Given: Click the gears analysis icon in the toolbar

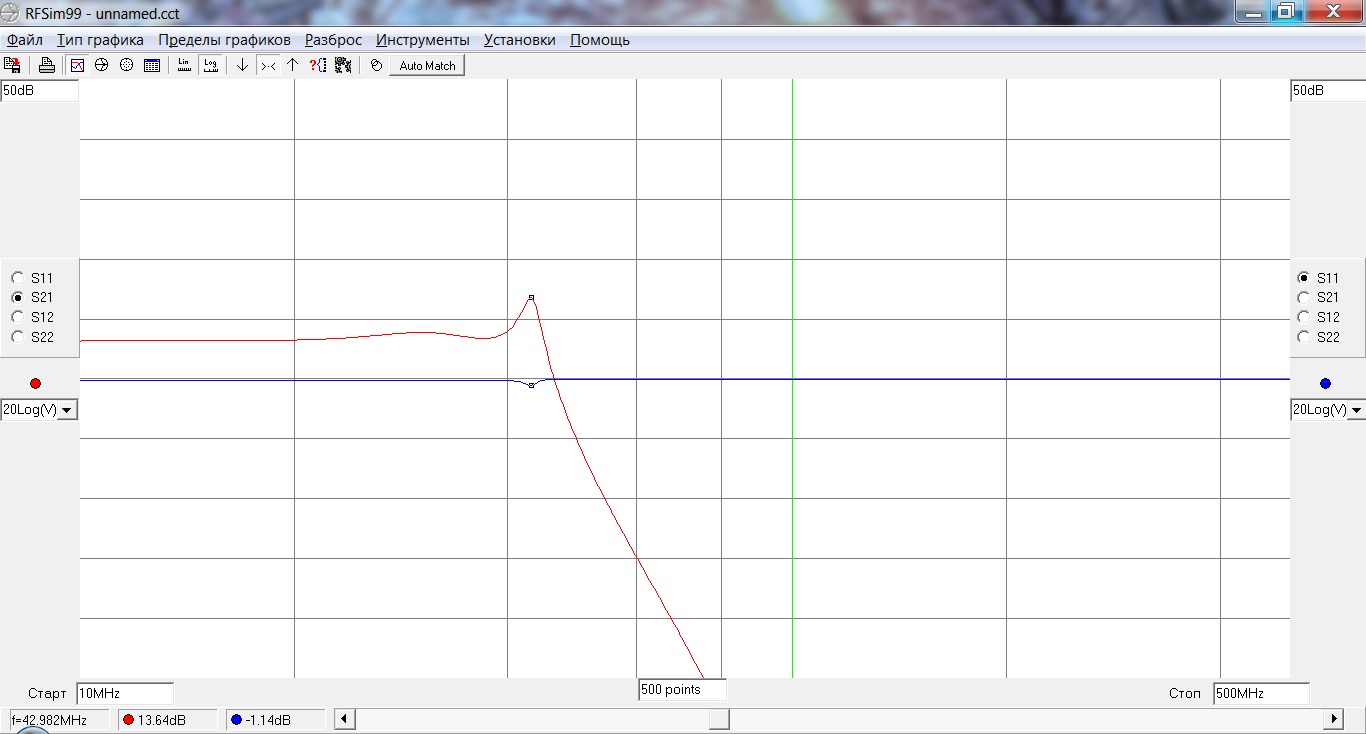Looking at the screenshot, I should tap(343, 65).
